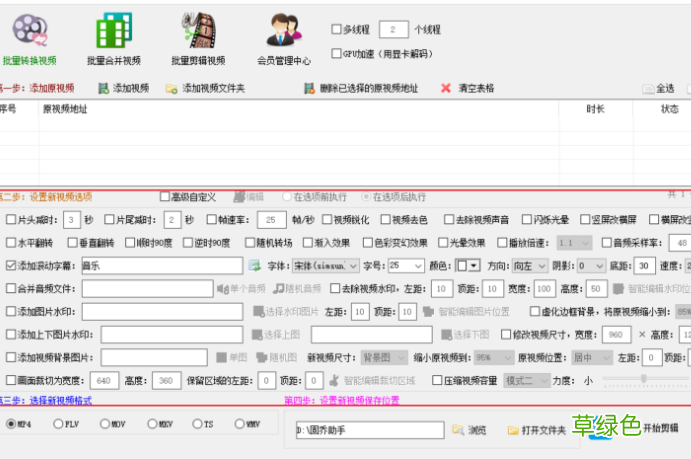Open the subtitle 颜色 (color) swatch picker
The width and height of the screenshot is (691, 459).
click(467, 266)
